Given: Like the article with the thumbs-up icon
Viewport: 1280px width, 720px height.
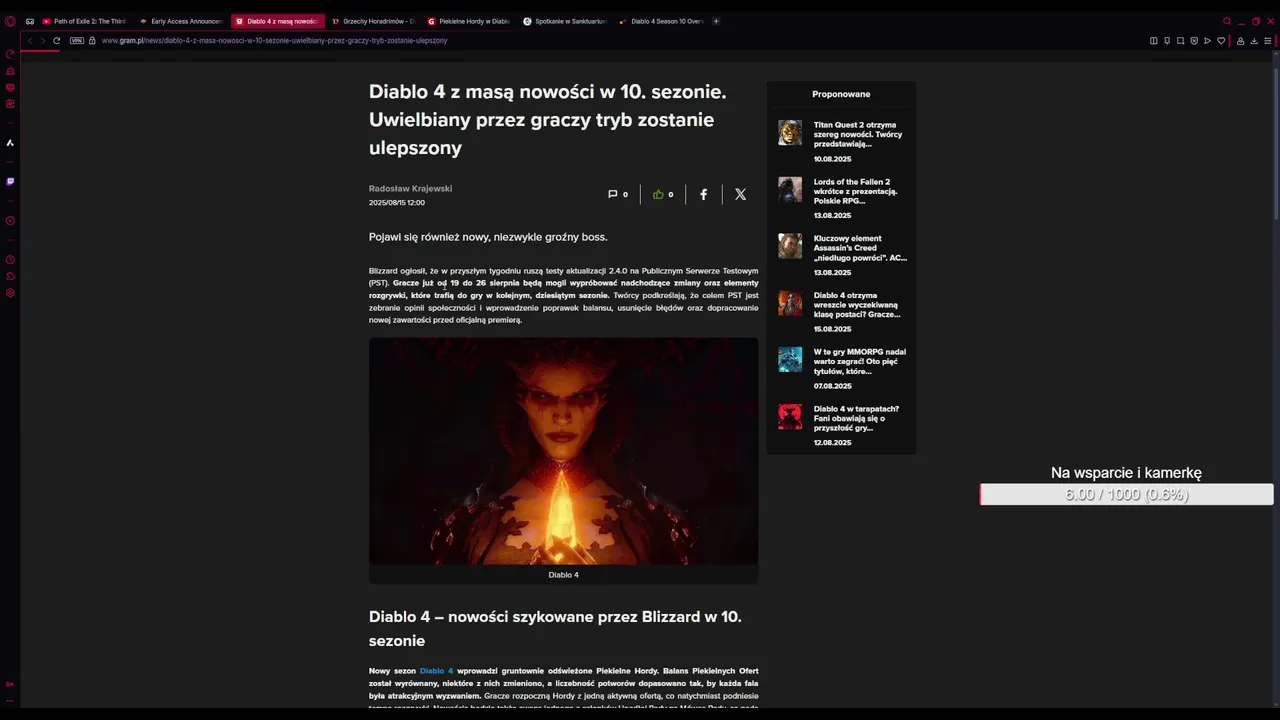Looking at the screenshot, I should click(x=658, y=194).
